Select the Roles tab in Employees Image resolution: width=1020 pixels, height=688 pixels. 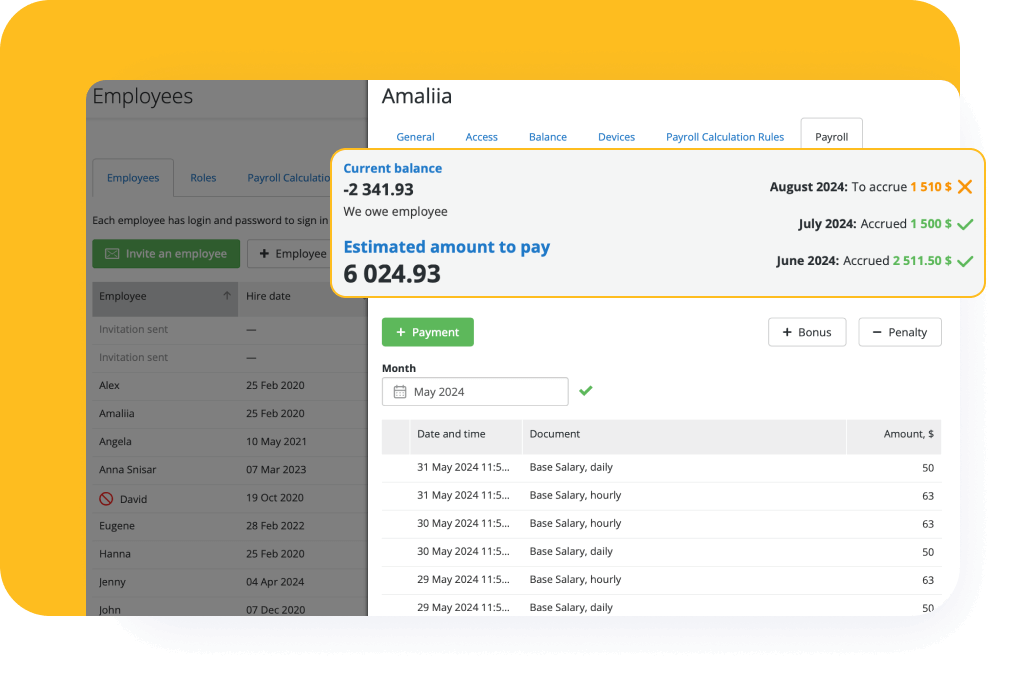[203, 178]
